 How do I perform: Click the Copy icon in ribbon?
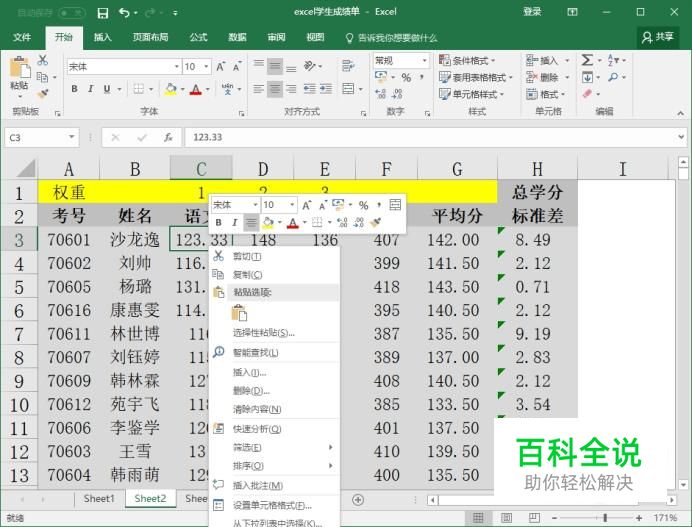point(43,77)
